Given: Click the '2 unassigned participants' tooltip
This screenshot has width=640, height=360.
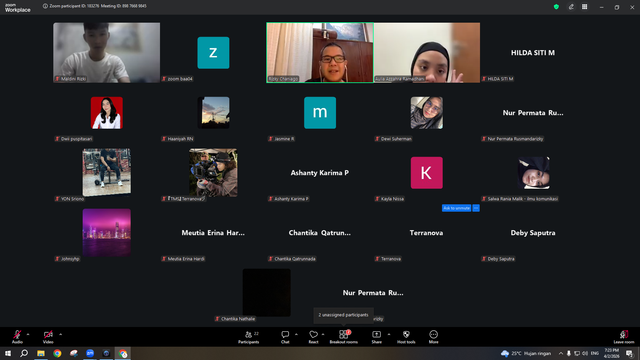Looking at the screenshot, I should point(343,315).
